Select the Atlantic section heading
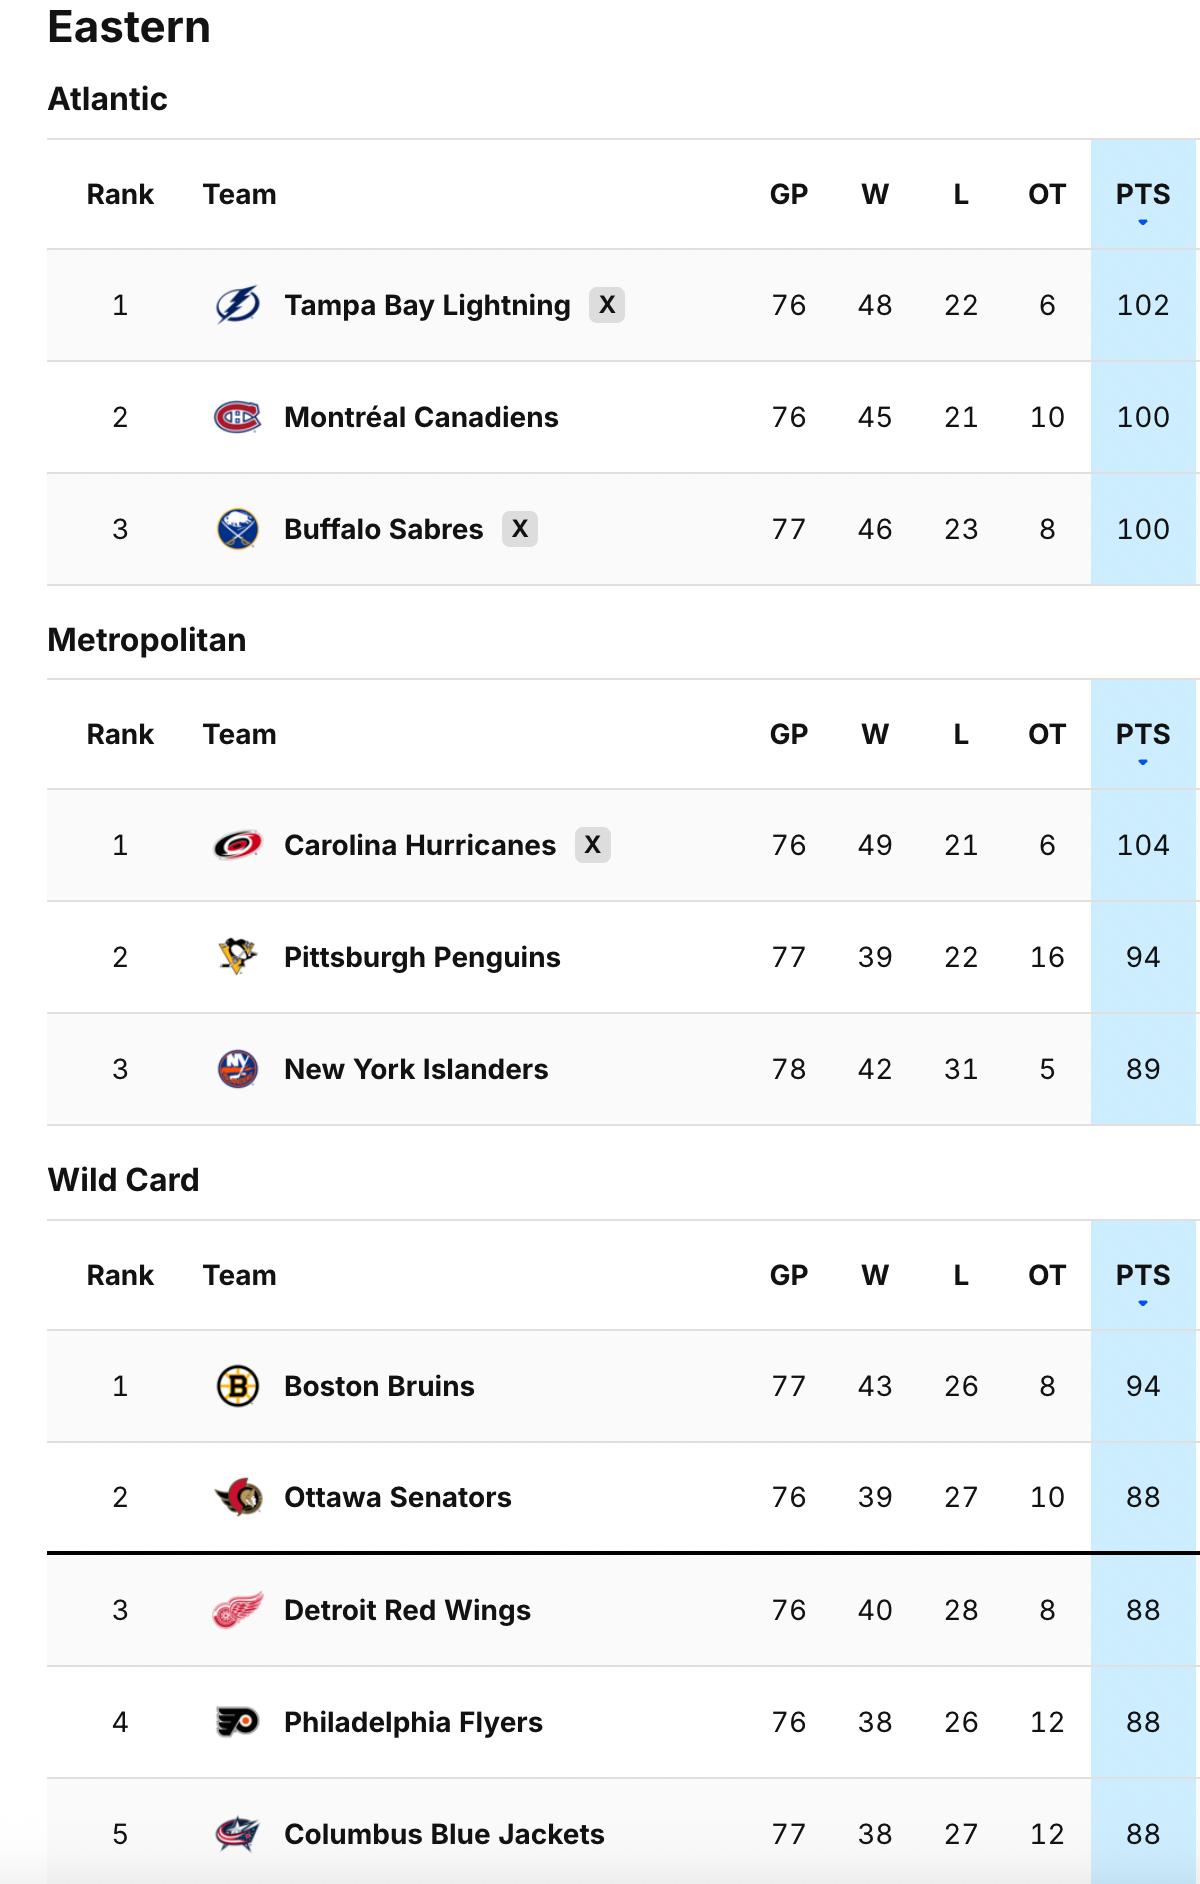This screenshot has width=1200, height=1884. (109, 98)
